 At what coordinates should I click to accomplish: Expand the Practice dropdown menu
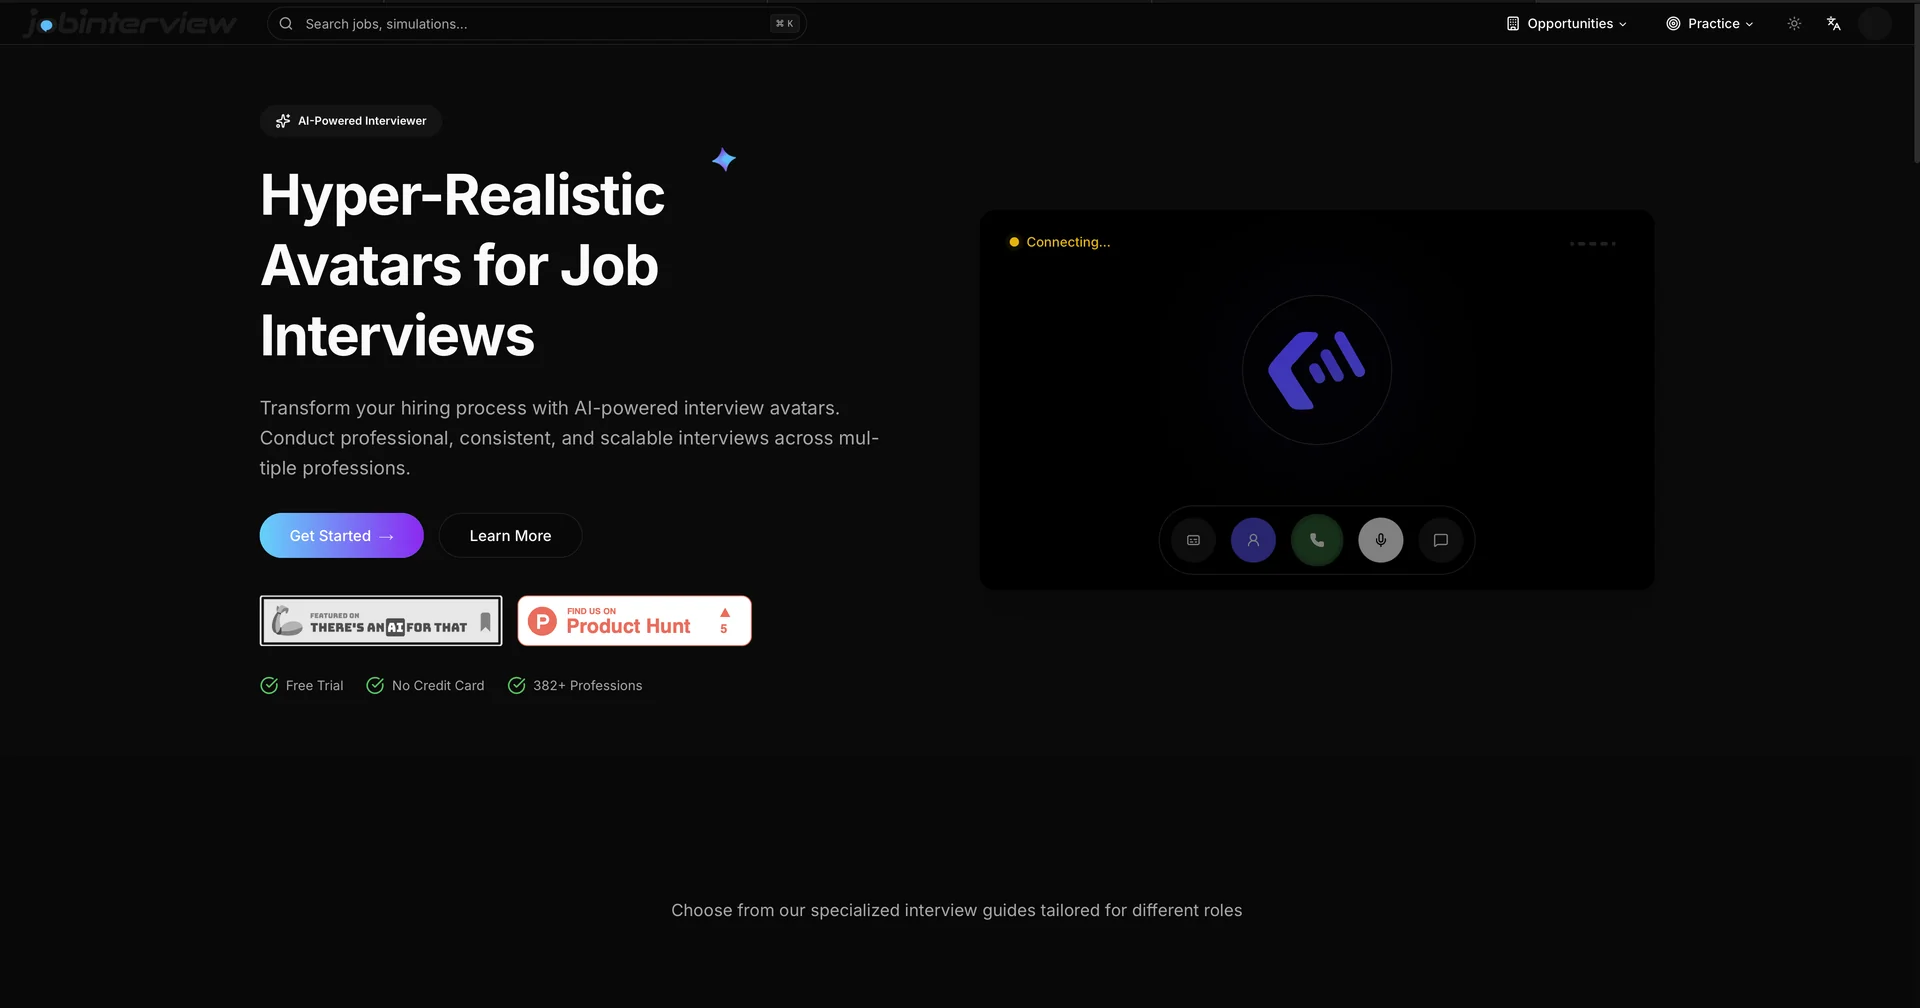click(x=1710, y=24)
